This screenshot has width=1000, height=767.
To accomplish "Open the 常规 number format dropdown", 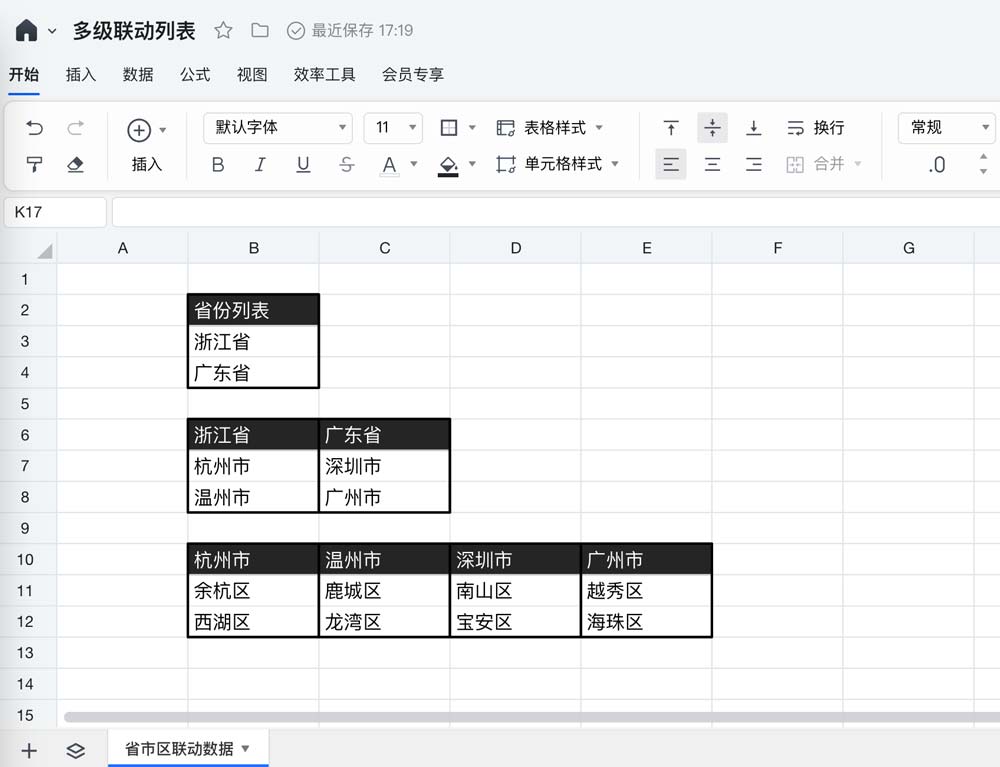I will 946,128.
